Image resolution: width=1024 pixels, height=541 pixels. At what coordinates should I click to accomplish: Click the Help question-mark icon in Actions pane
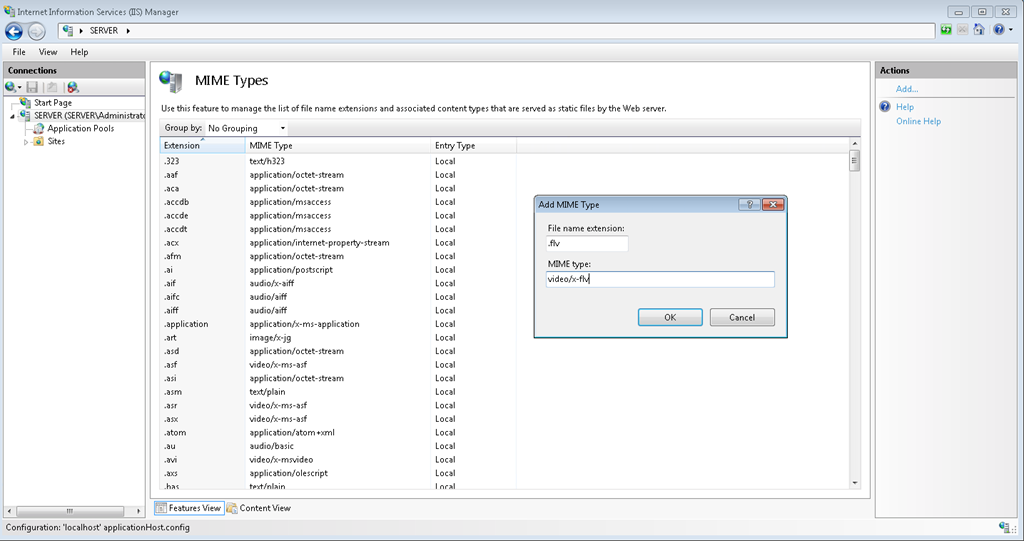[885, 107]
